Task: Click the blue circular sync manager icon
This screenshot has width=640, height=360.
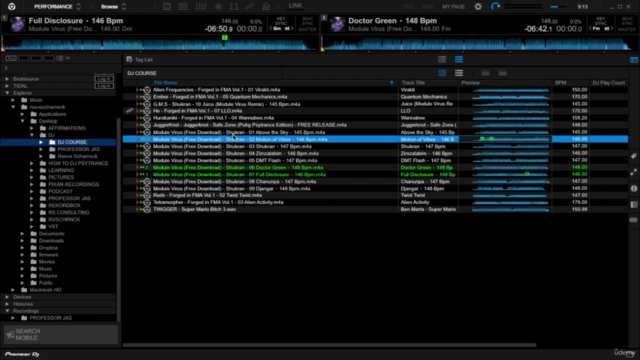Action: point(495,7)
